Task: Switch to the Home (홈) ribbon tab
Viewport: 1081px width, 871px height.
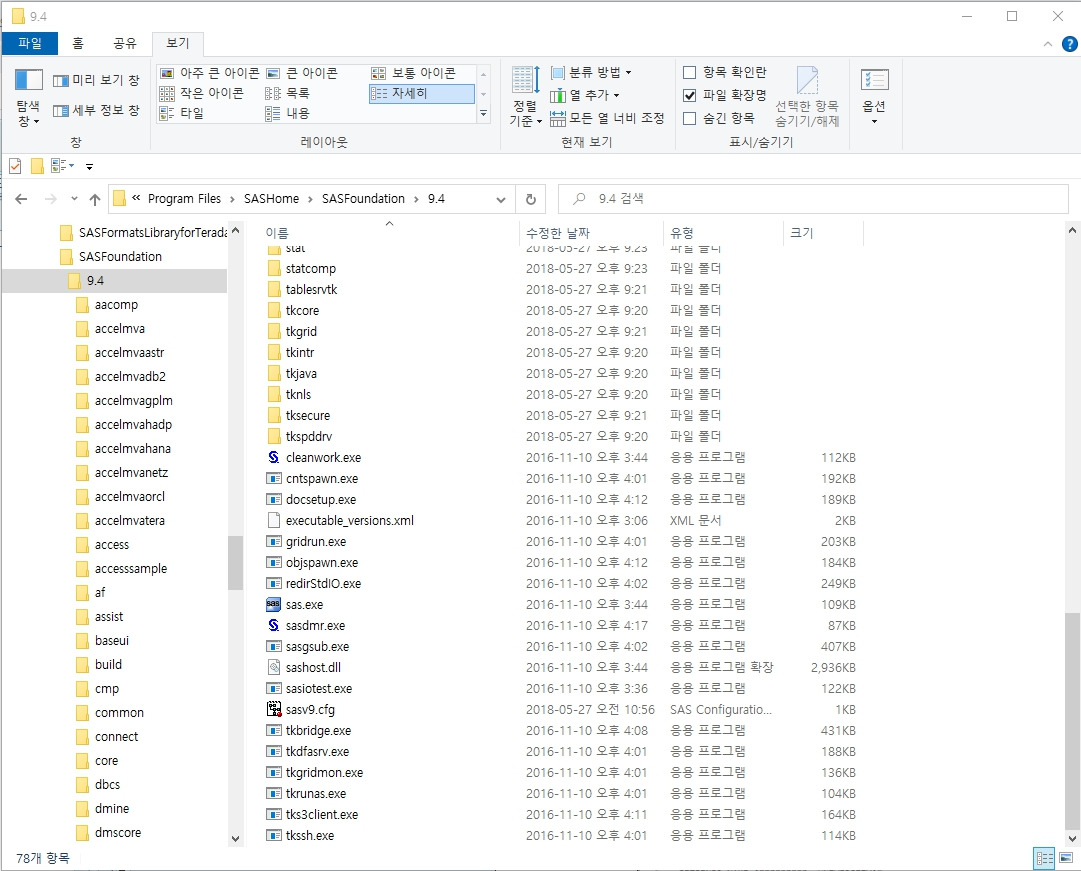Action: pos(78,43)
